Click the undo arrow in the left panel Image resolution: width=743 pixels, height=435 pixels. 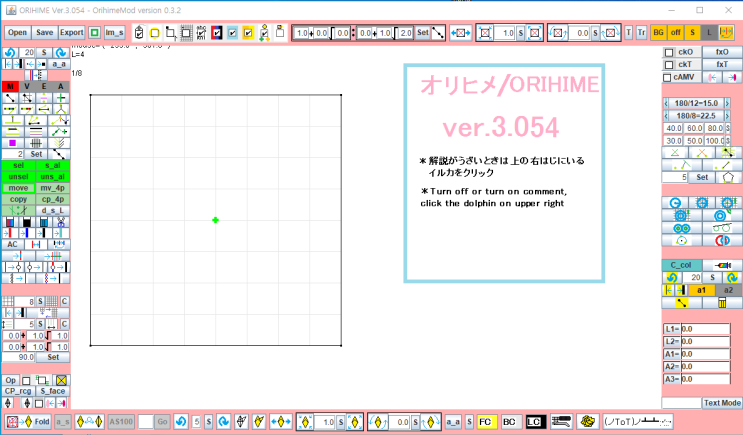pos(10,52)
